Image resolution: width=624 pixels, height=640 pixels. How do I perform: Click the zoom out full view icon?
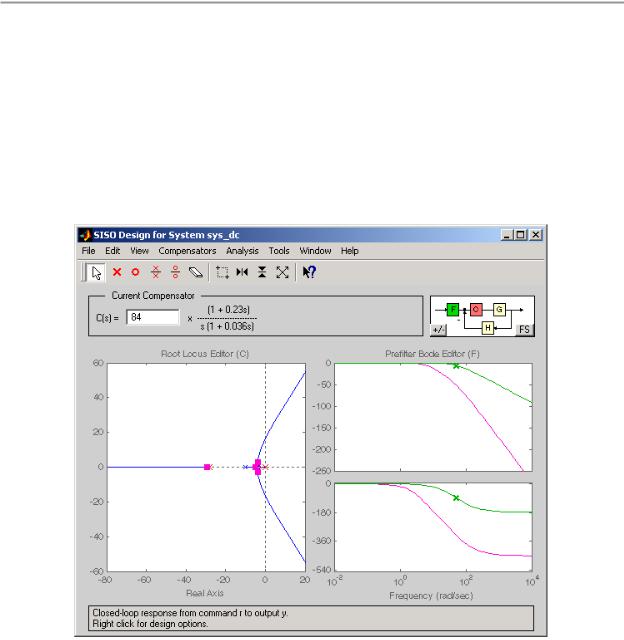coord(282,272)
